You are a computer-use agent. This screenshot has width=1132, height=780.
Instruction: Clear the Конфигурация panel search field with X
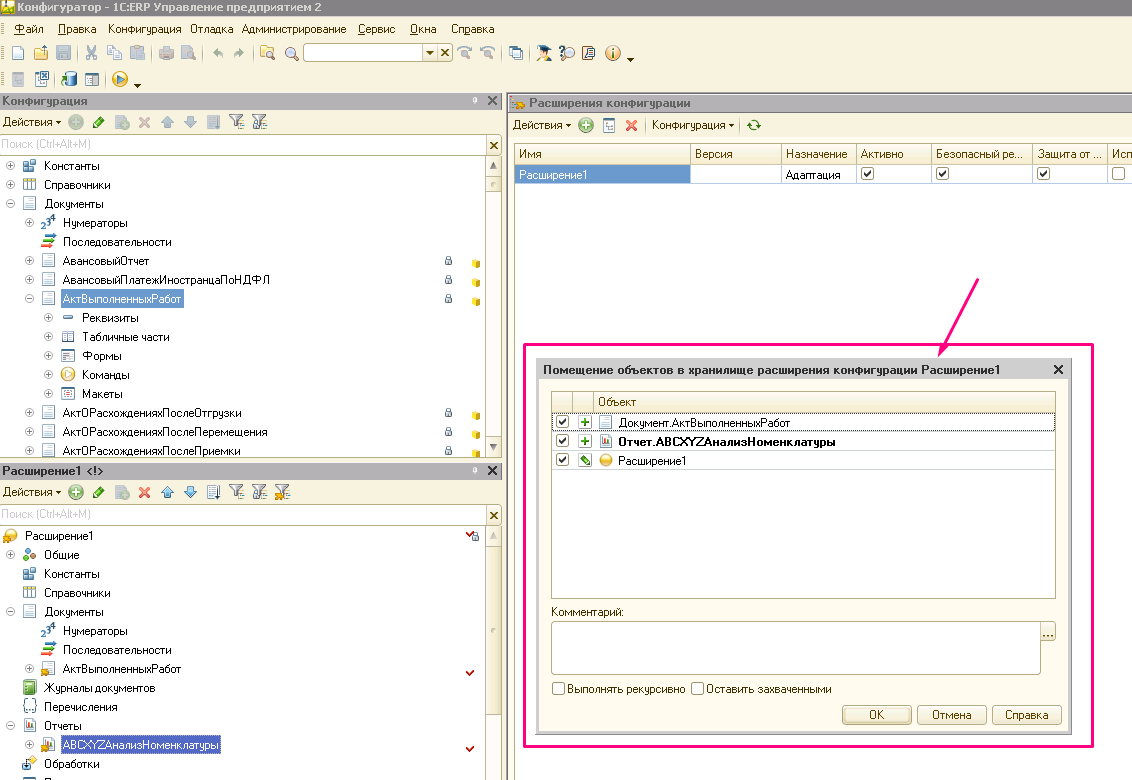click(494, 145)
